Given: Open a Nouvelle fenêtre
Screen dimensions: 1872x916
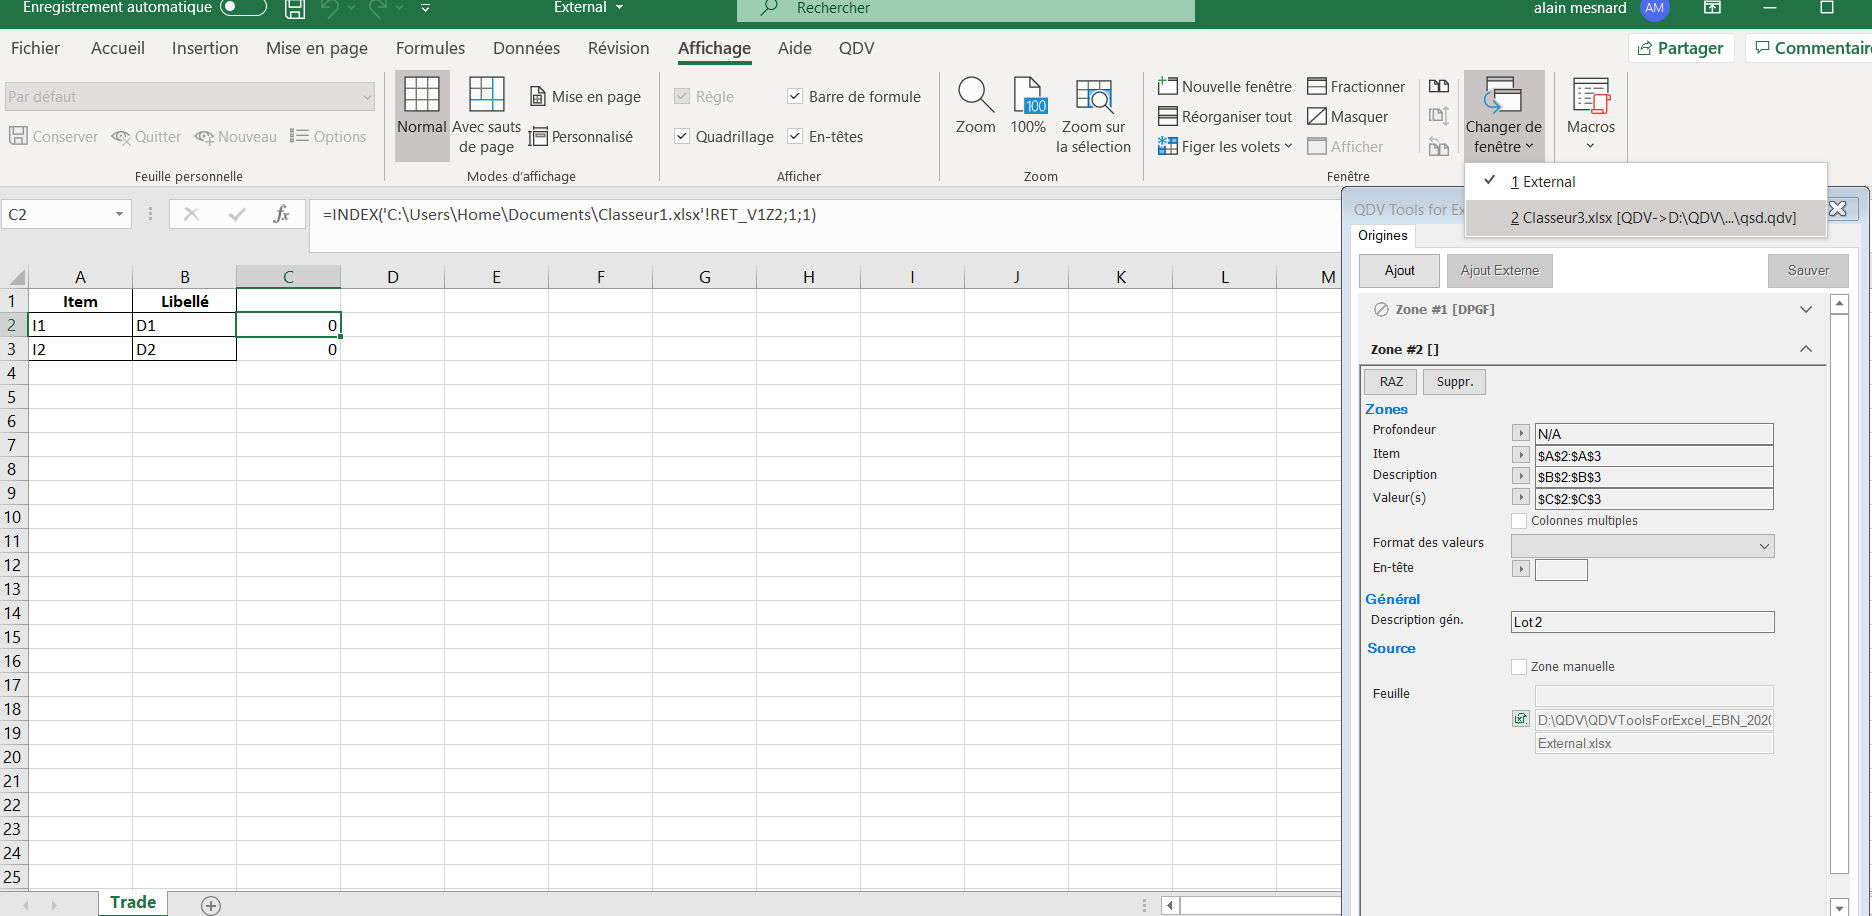Looking at the screenshot, I should pyautogui.click(x=1224, y=87).
